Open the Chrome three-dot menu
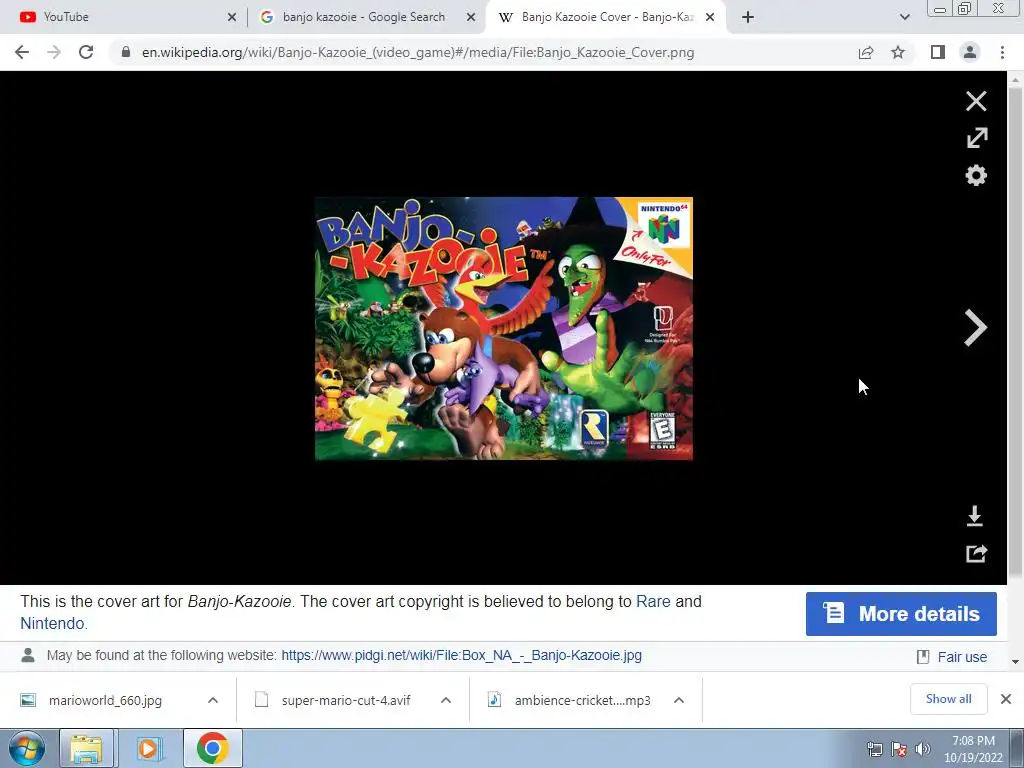 click(x=1002, y=52)
